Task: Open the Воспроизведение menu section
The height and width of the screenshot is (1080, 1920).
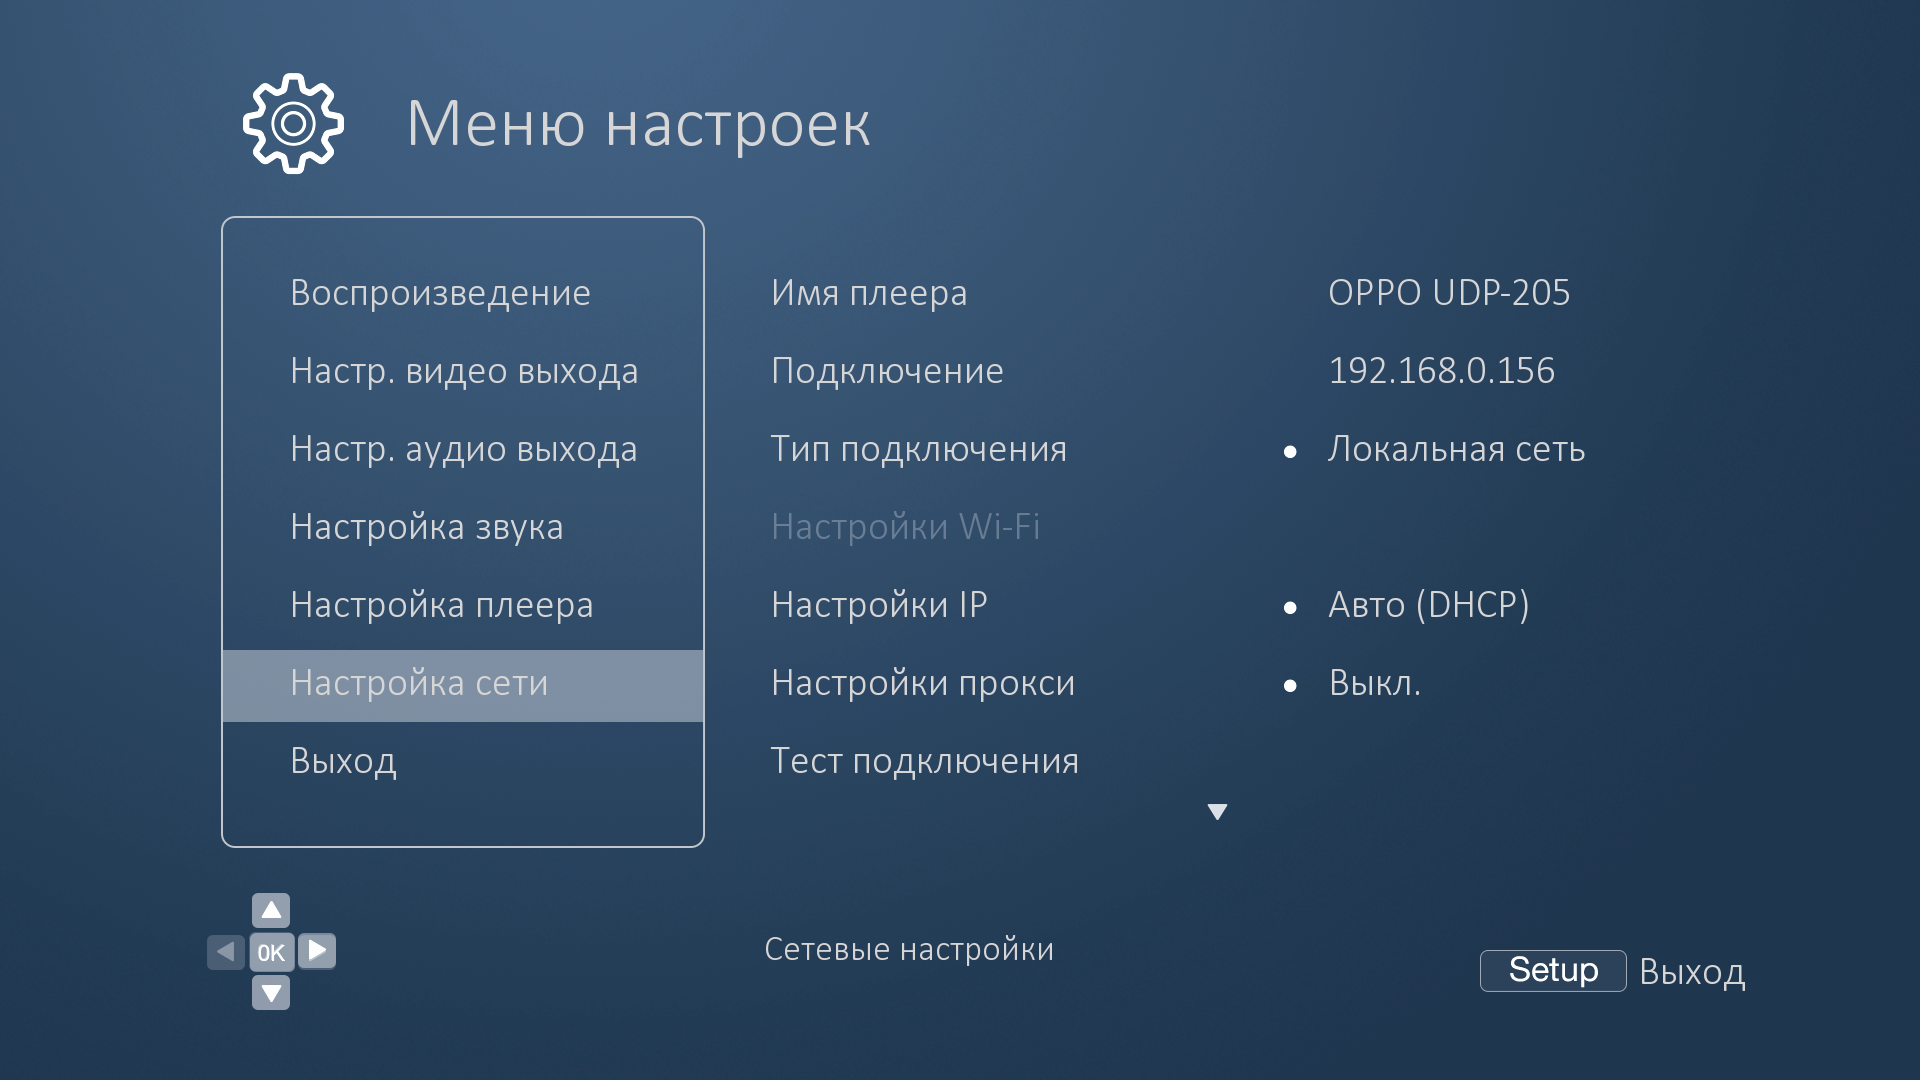Action: point(440,293)
